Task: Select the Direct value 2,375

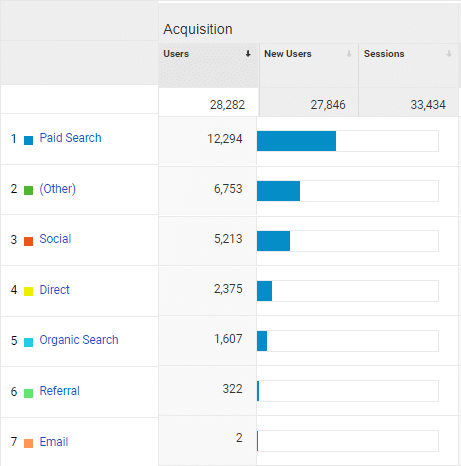Action: pos(228,289)
